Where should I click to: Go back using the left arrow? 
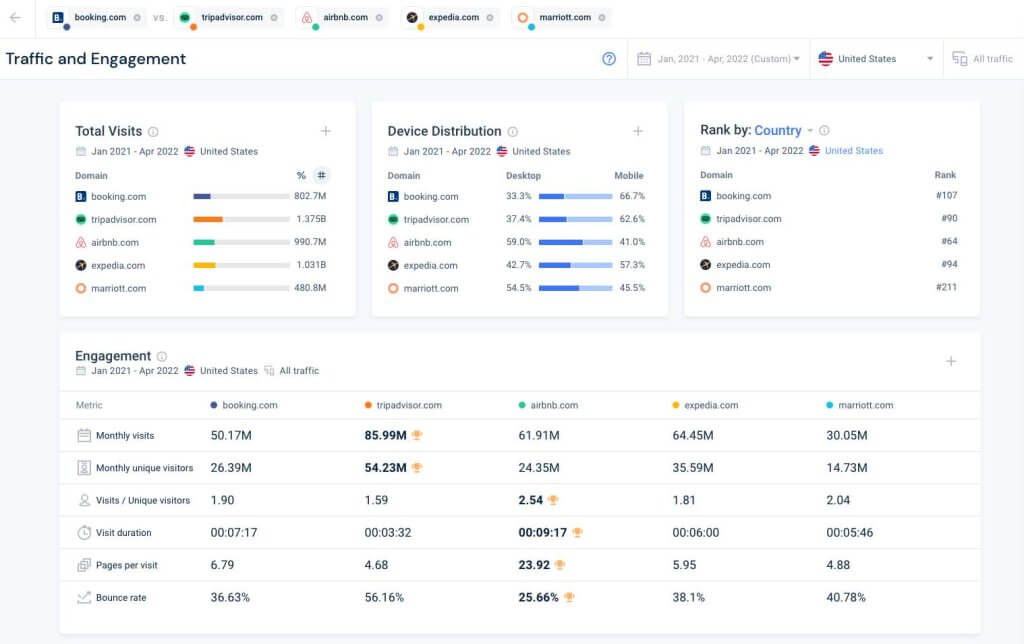15,18
